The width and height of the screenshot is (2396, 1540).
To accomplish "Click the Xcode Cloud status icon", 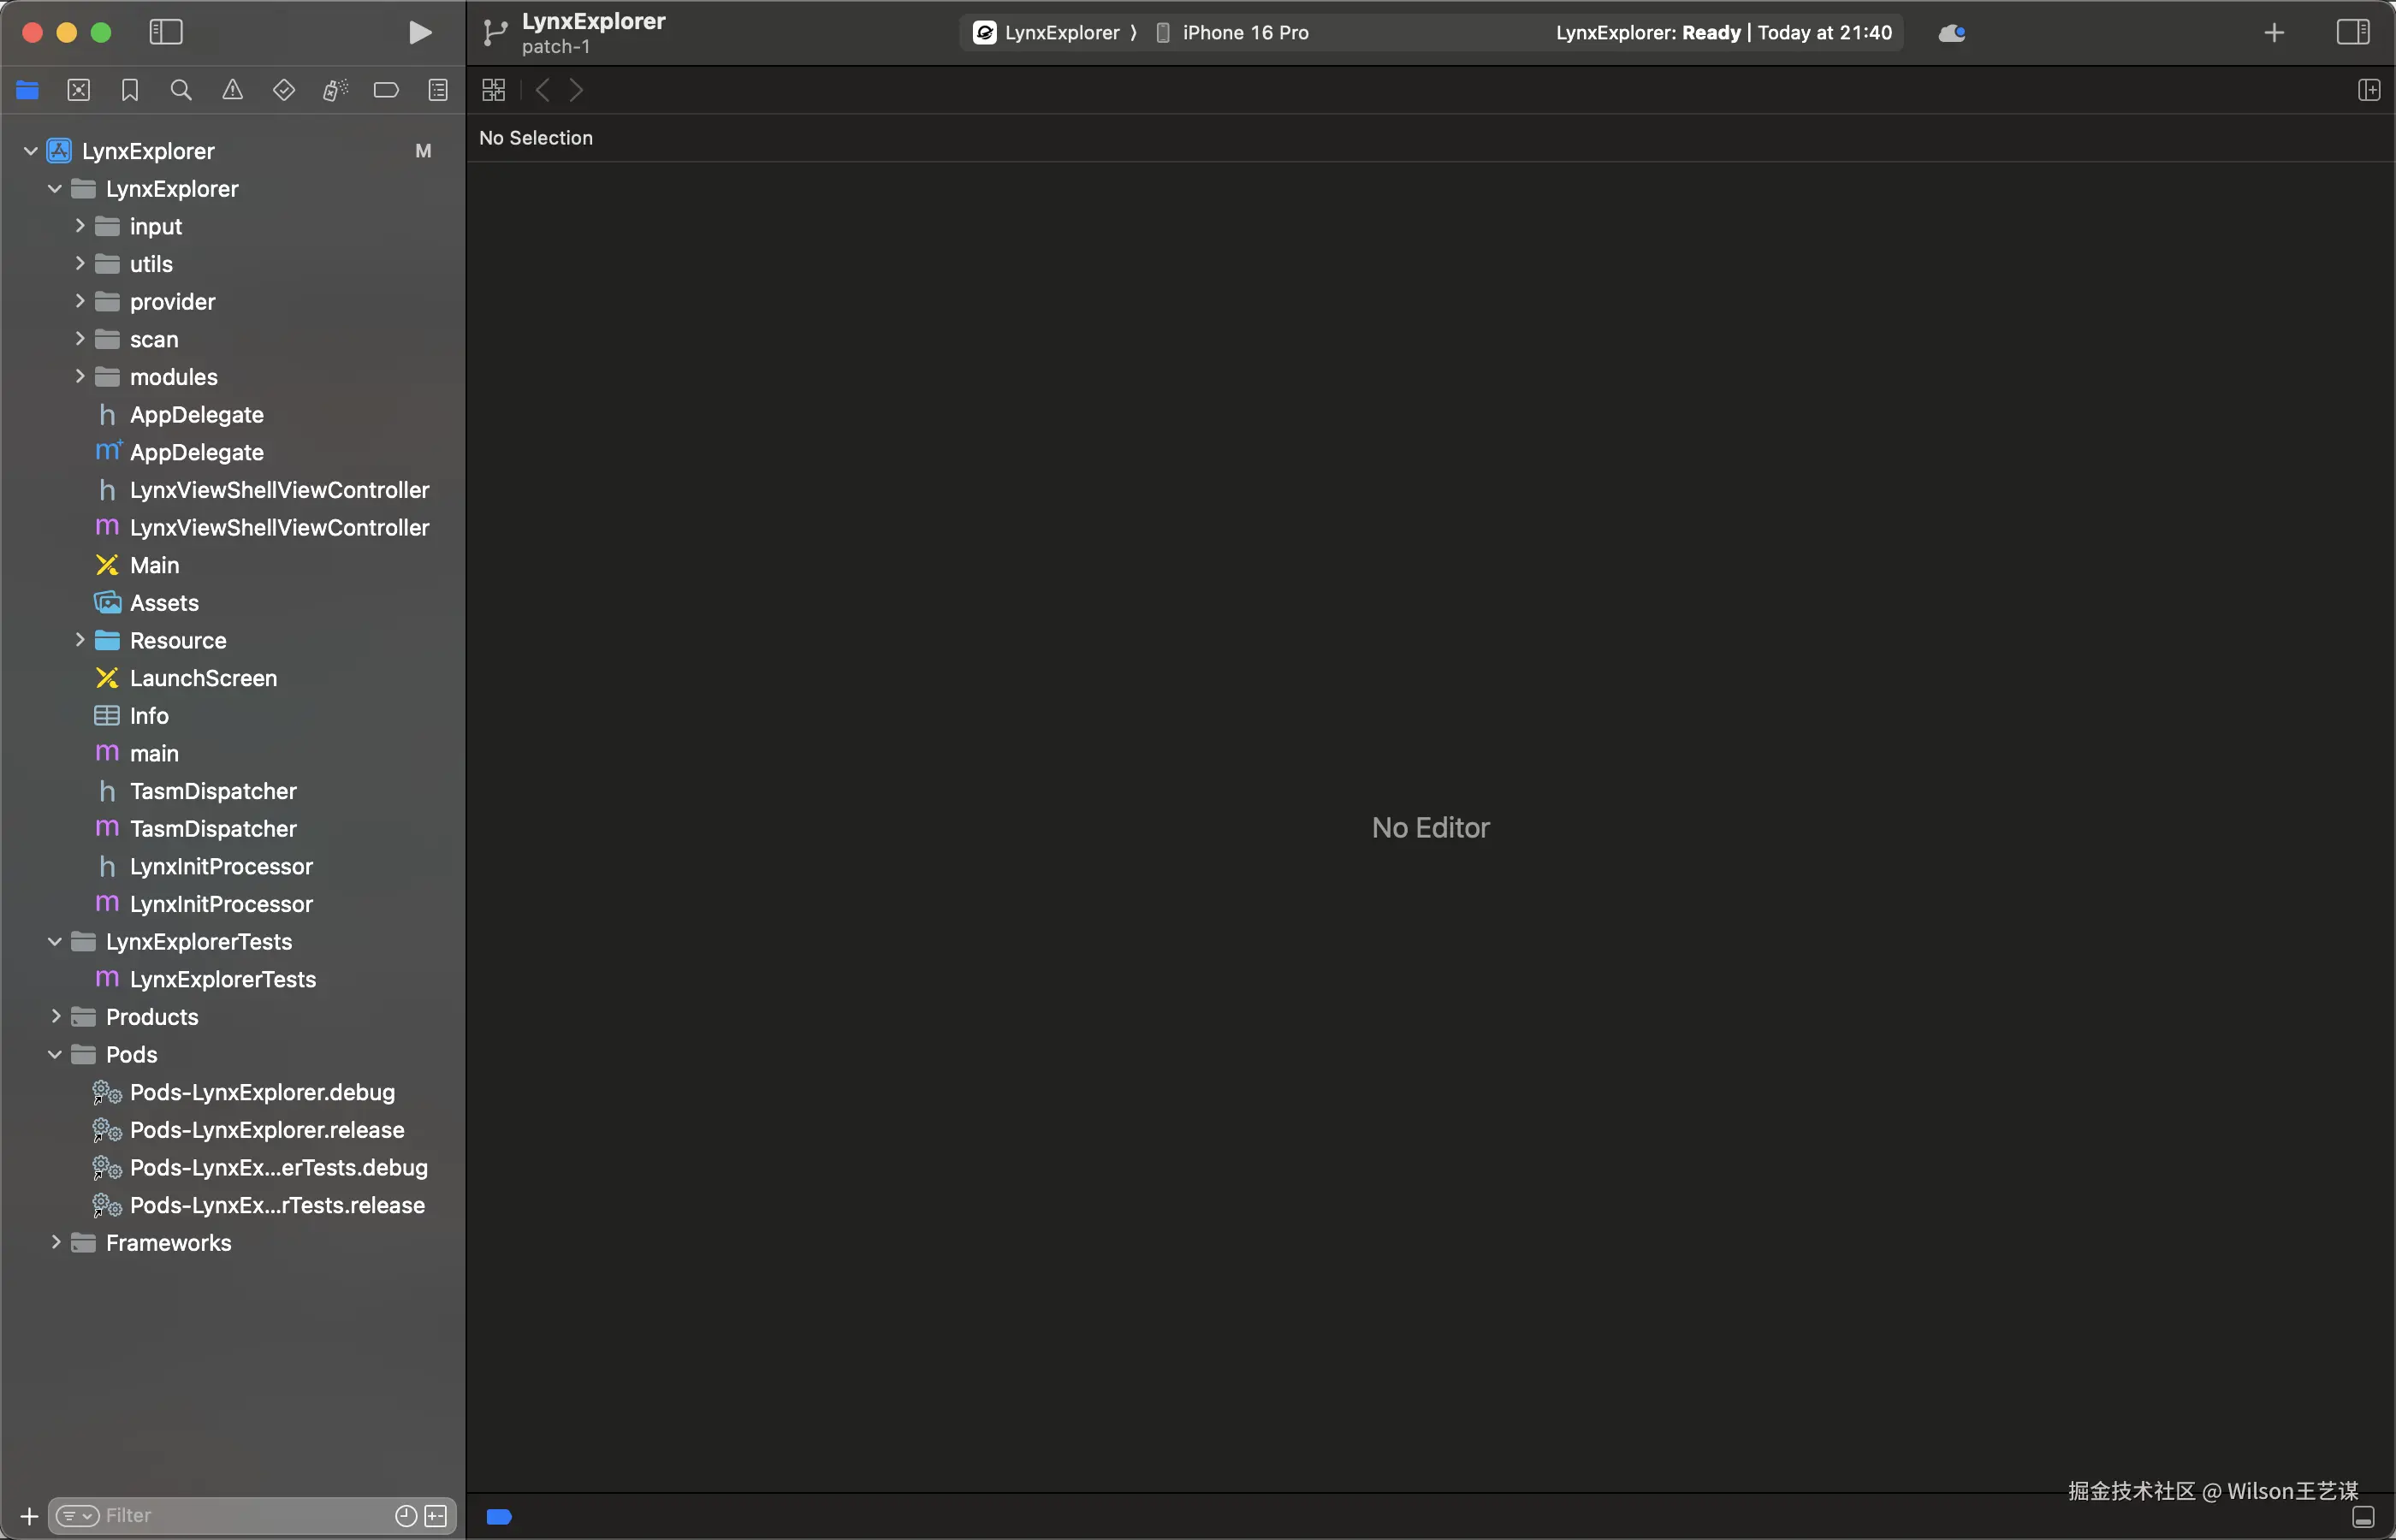I will (x=1952, y=33).
